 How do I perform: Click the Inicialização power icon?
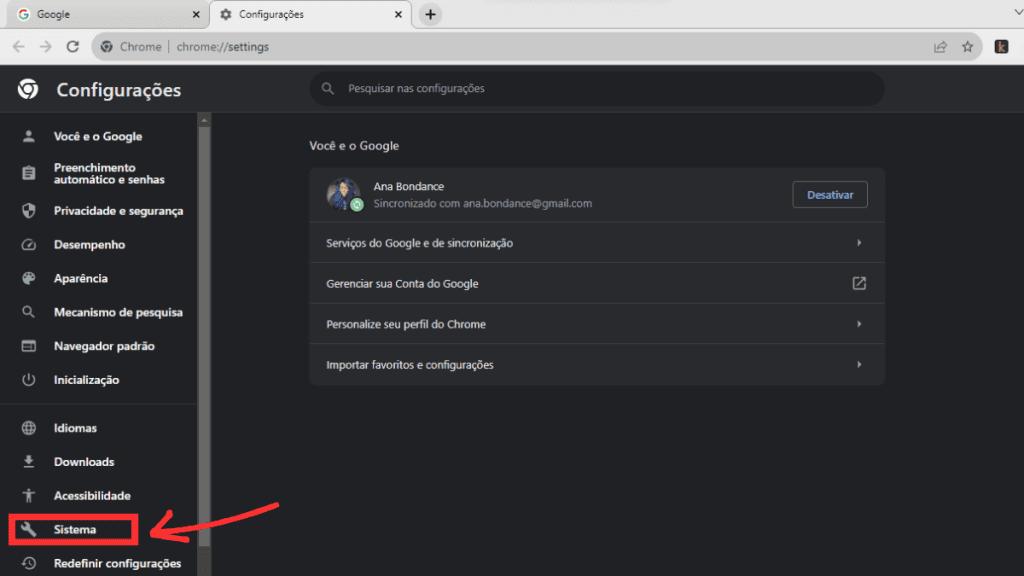pos(30,379)
